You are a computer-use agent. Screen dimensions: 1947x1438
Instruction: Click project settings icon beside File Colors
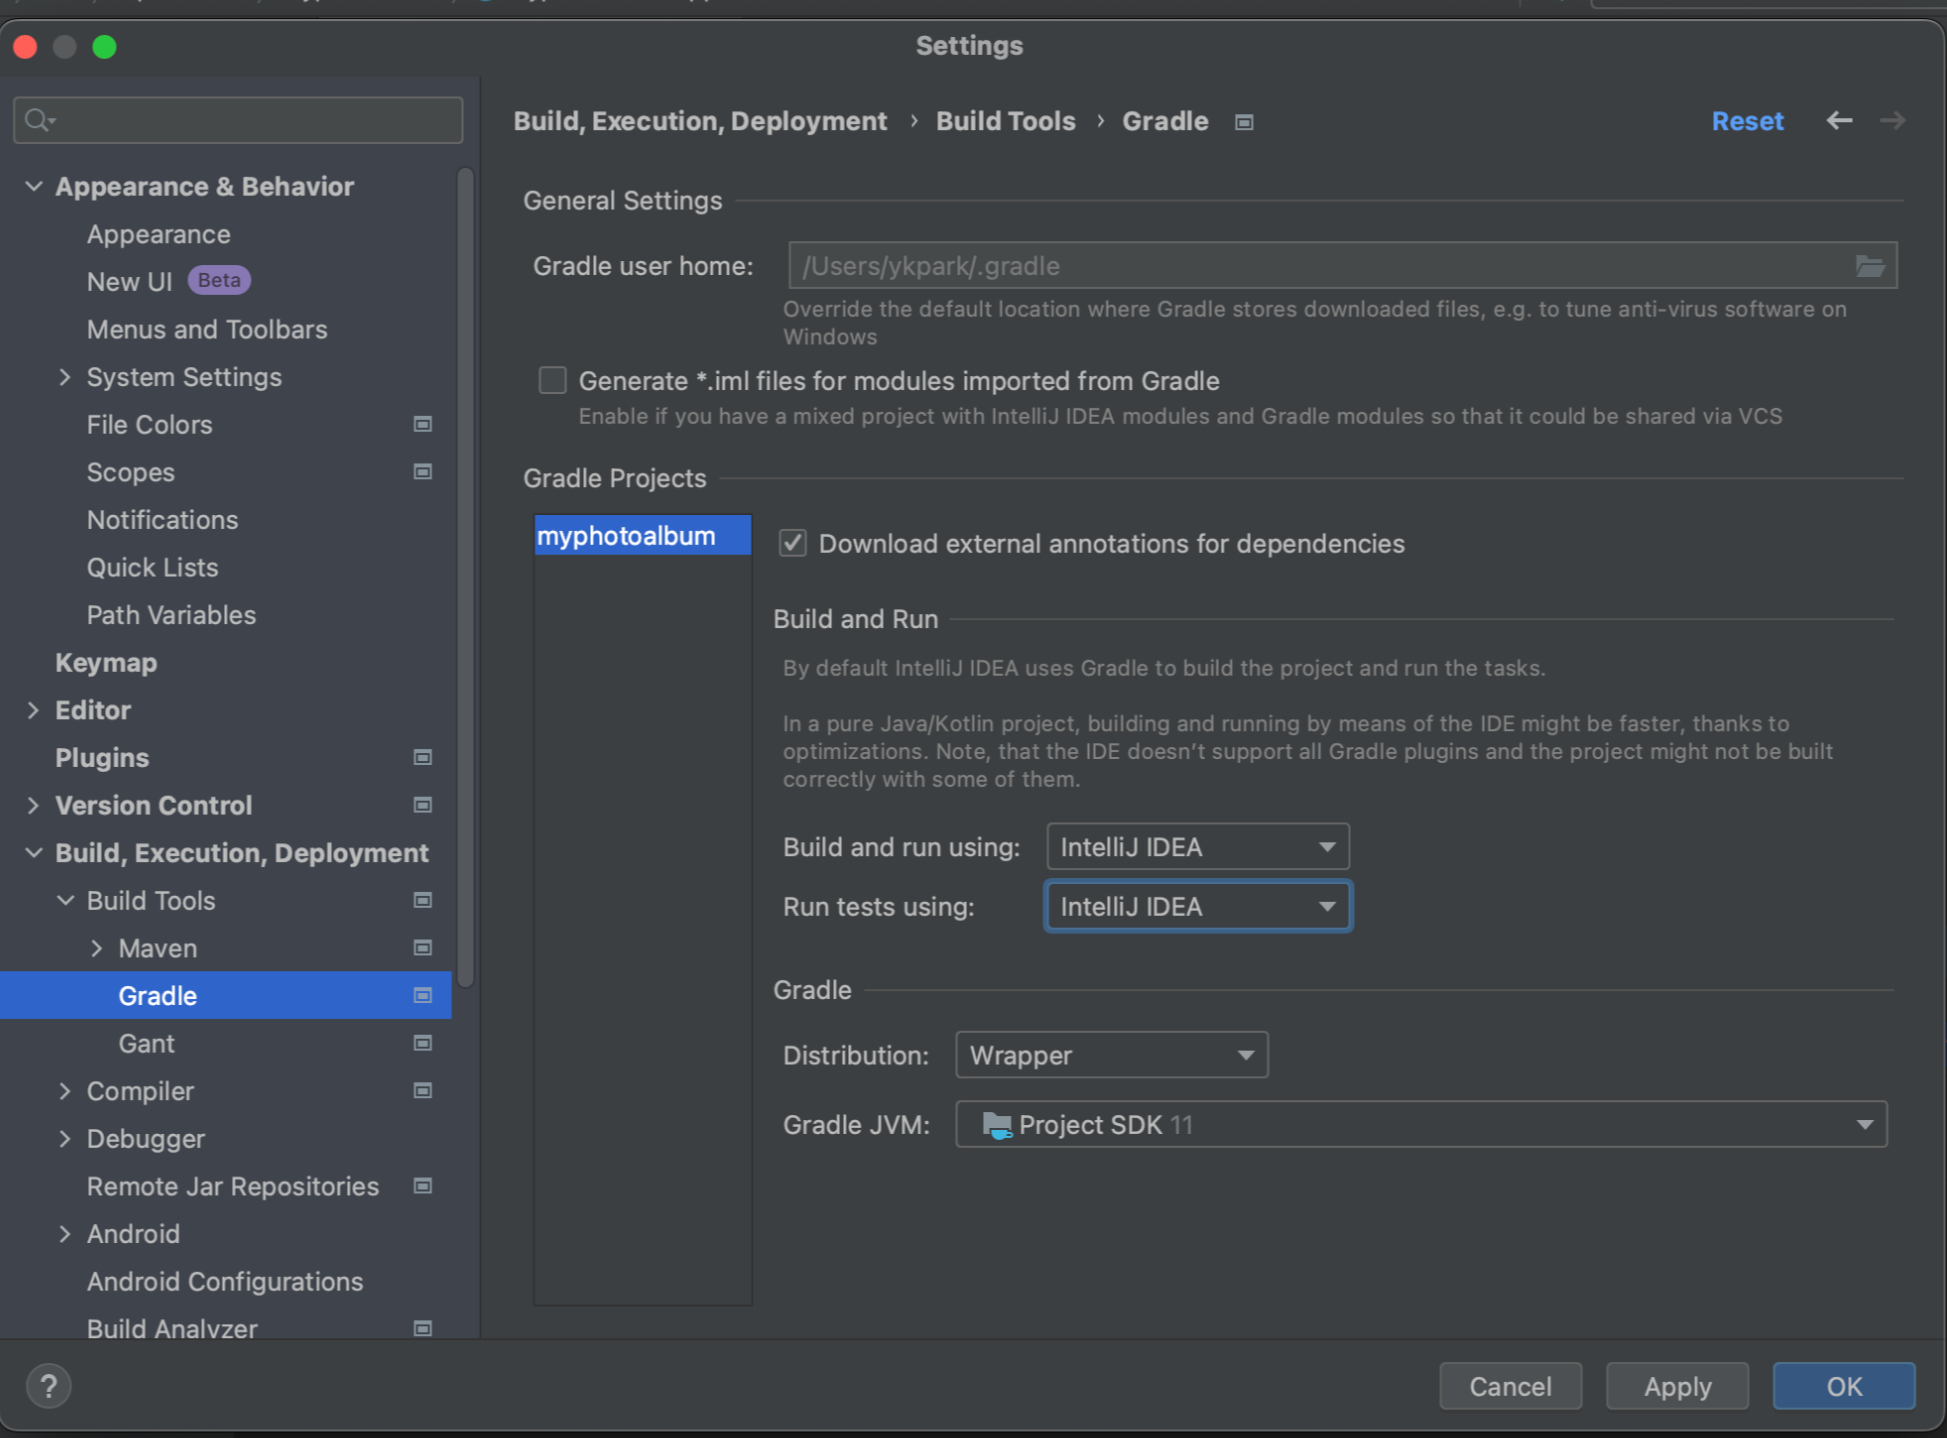(x=423, y=424)
